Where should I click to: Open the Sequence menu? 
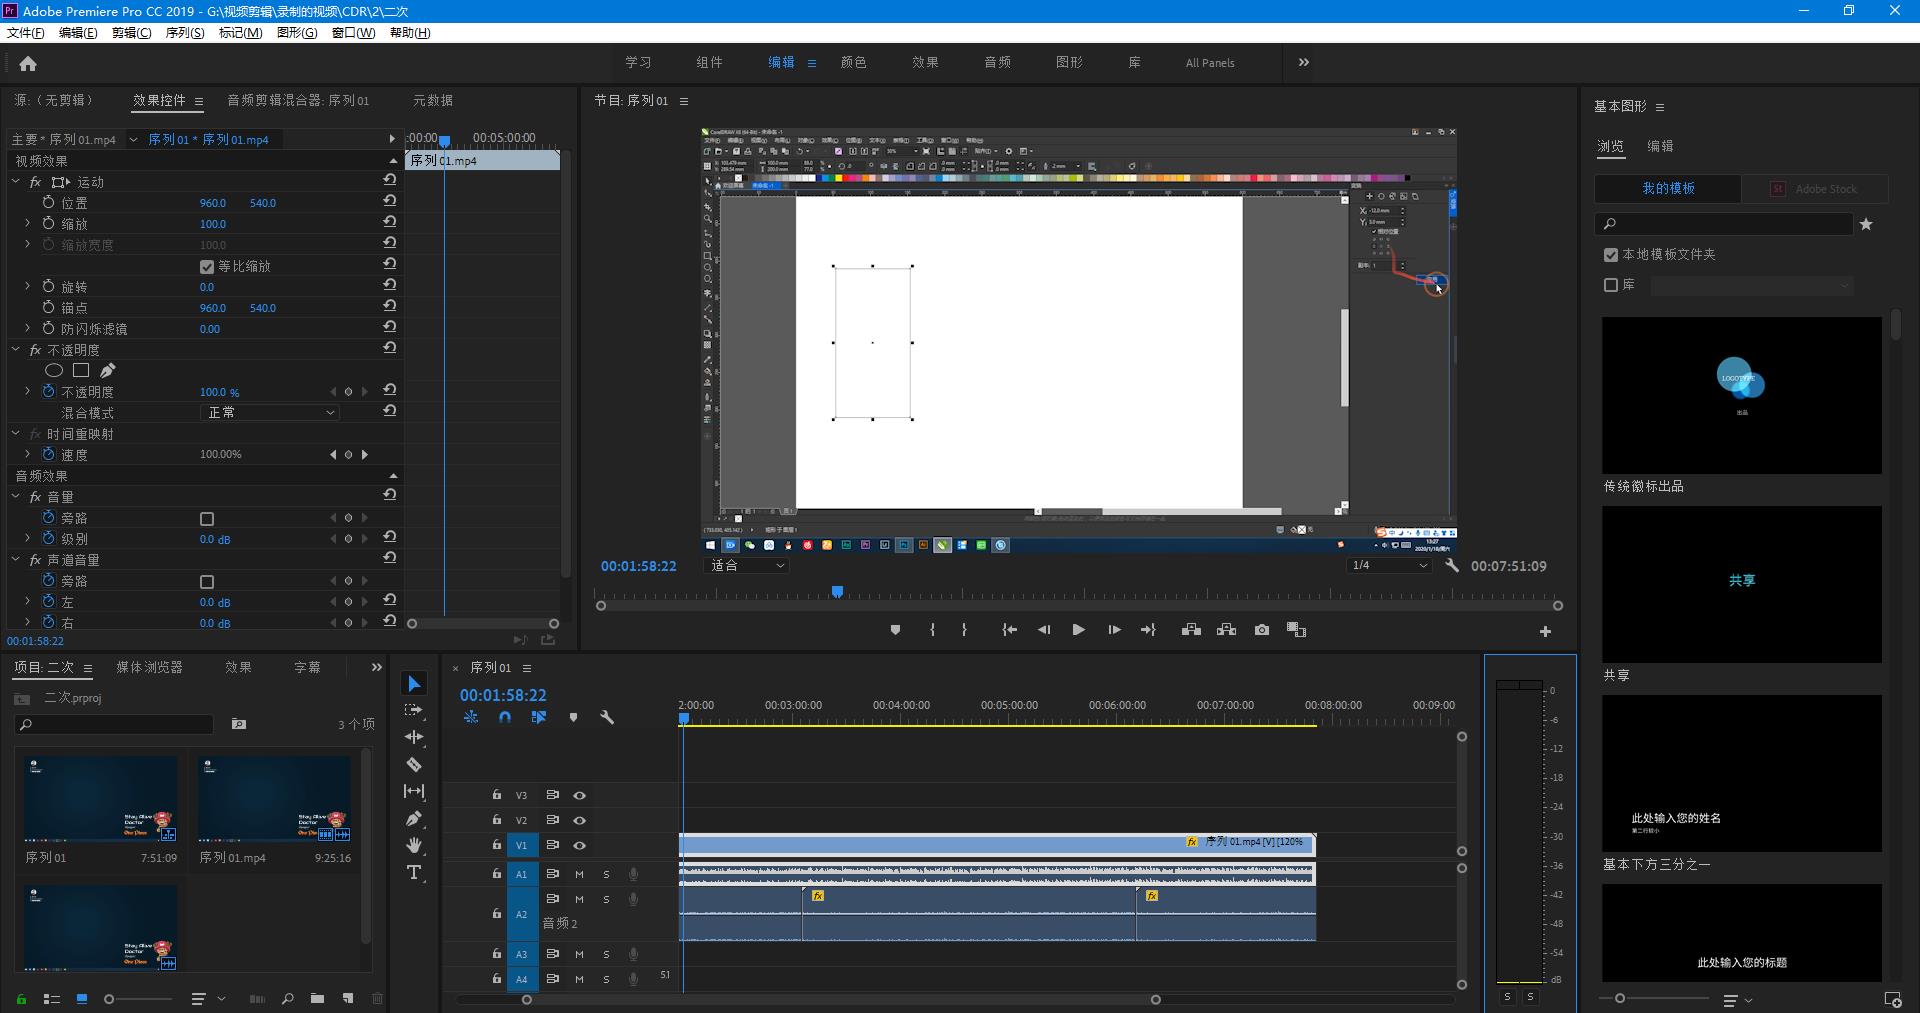(184, 33)
